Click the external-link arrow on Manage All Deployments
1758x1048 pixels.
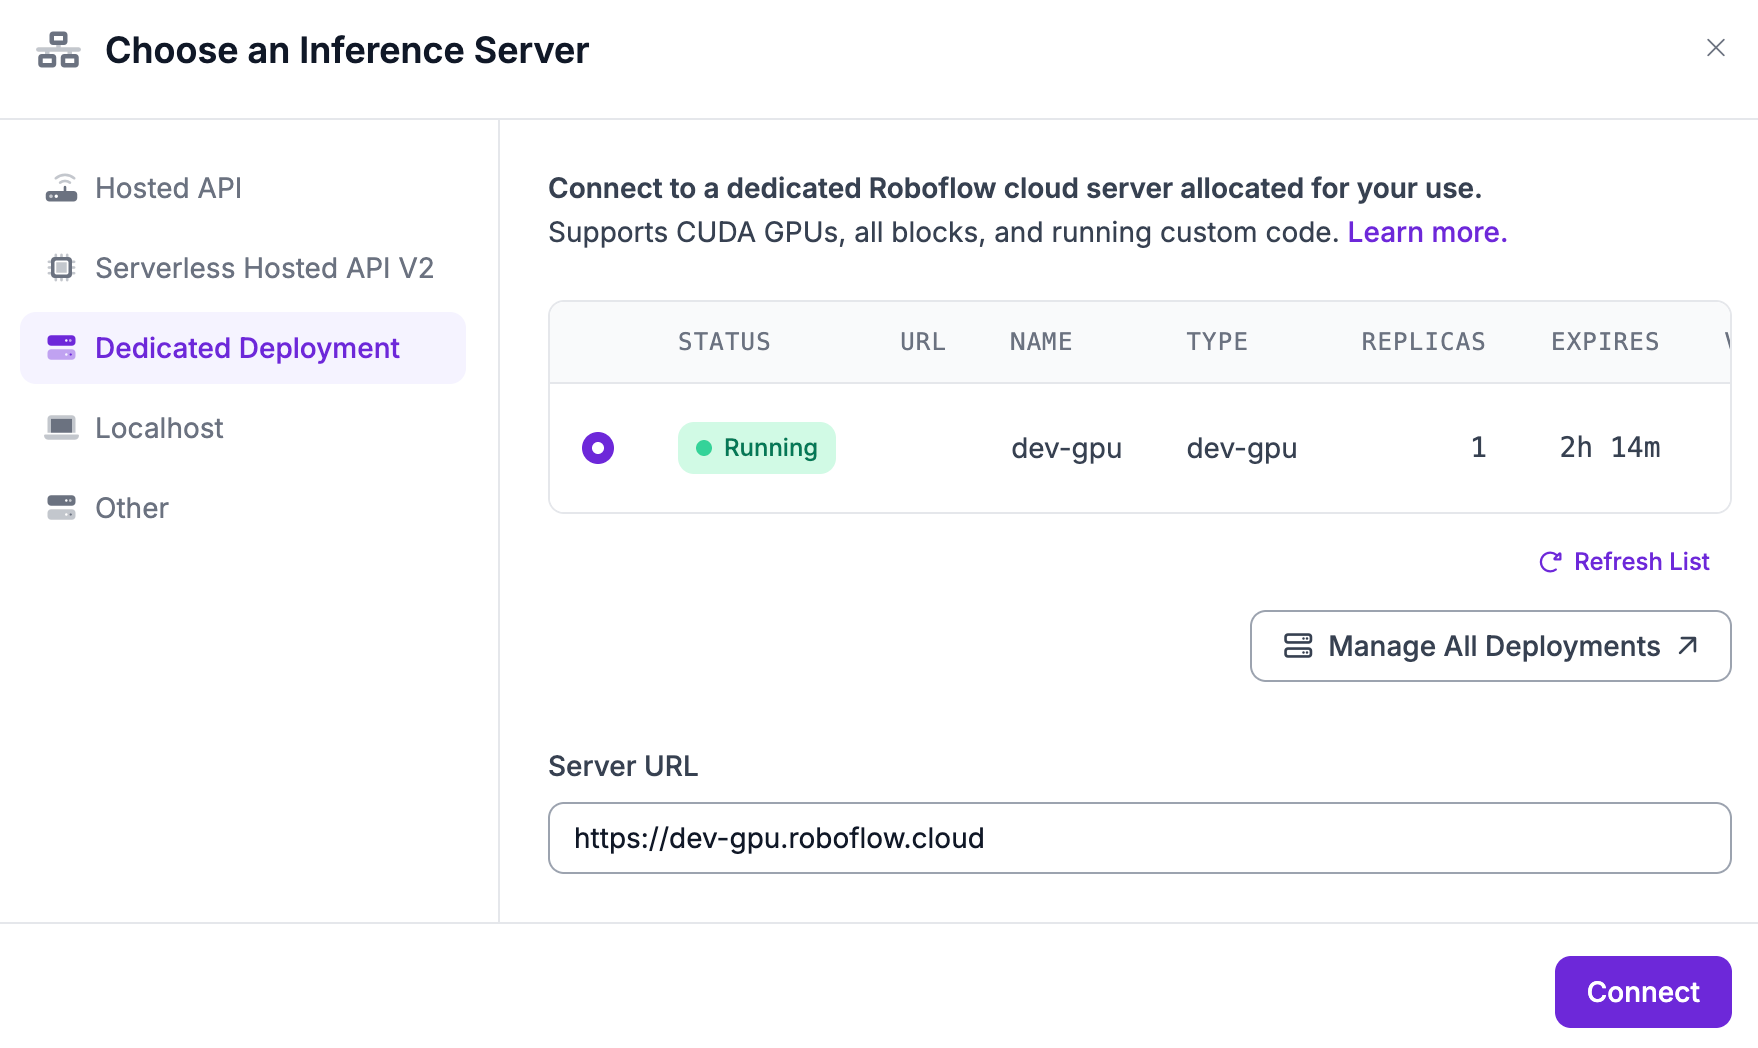(1688, 646)
